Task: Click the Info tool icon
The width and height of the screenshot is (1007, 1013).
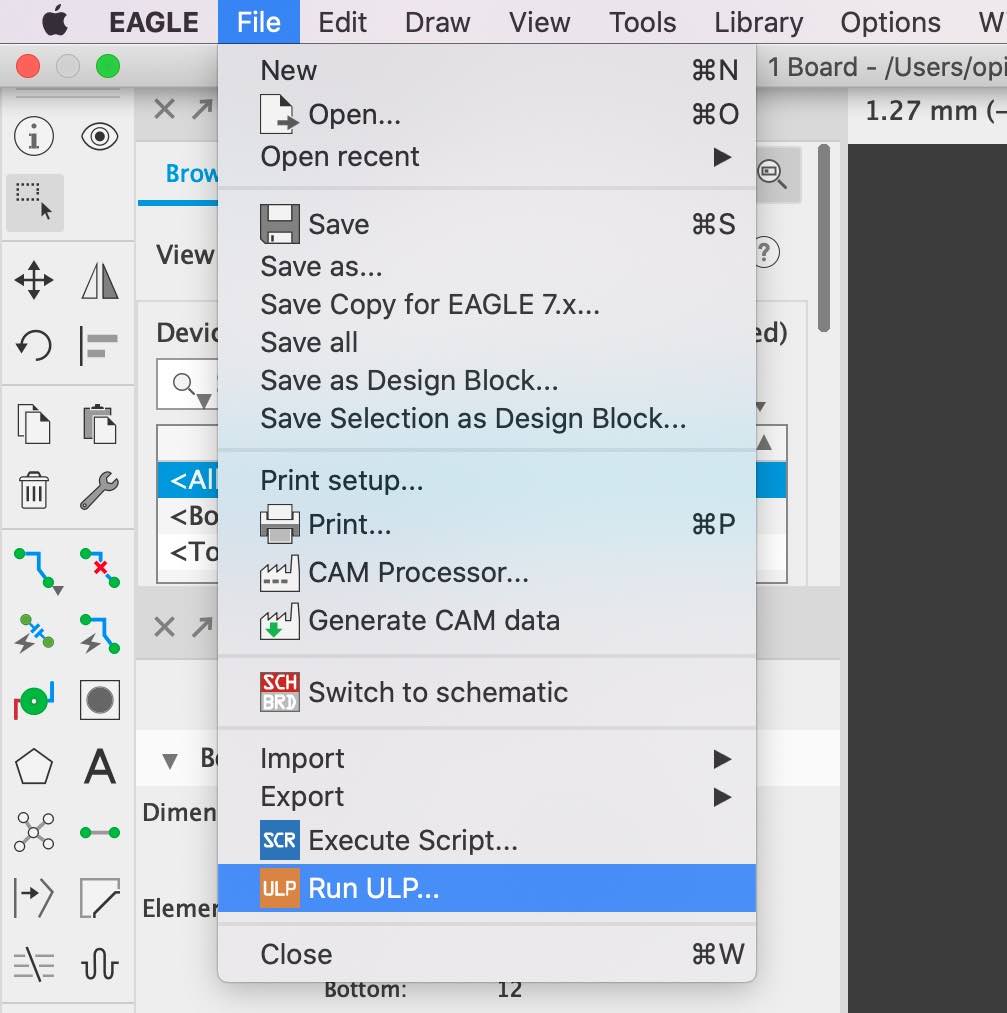Action: click(34, 136)
